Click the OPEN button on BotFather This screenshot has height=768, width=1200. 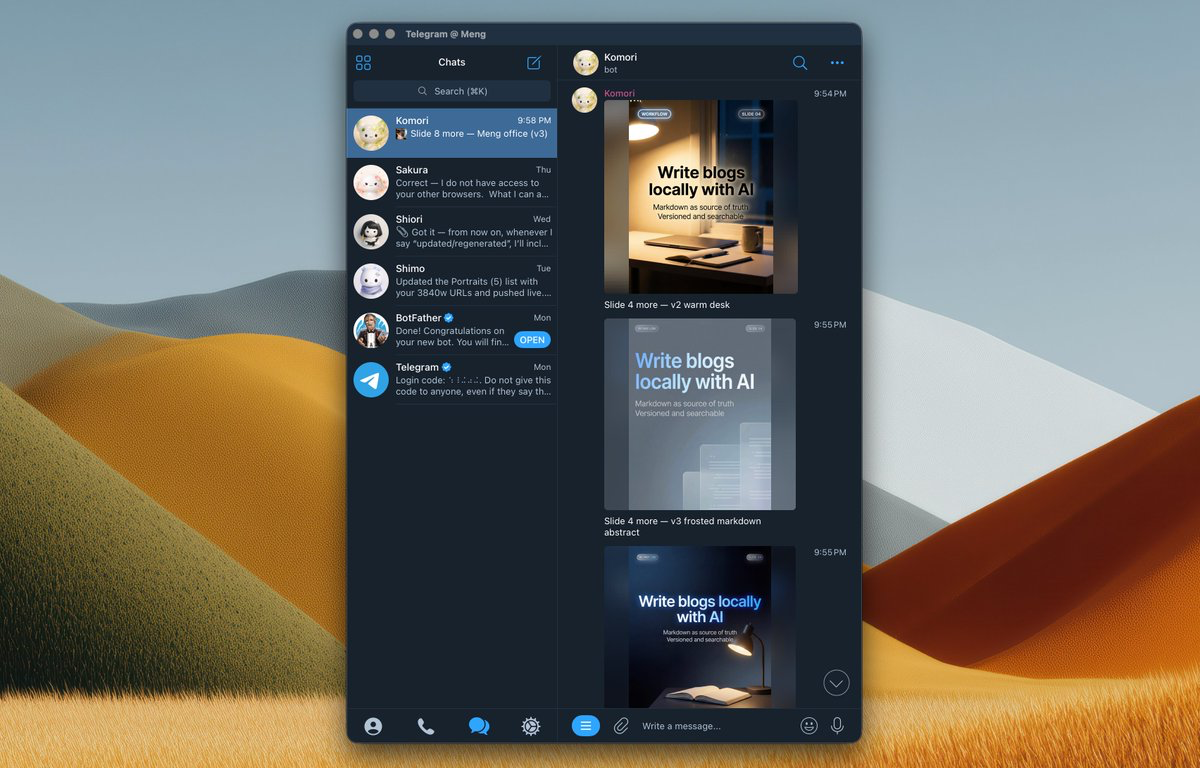(532, 340)
